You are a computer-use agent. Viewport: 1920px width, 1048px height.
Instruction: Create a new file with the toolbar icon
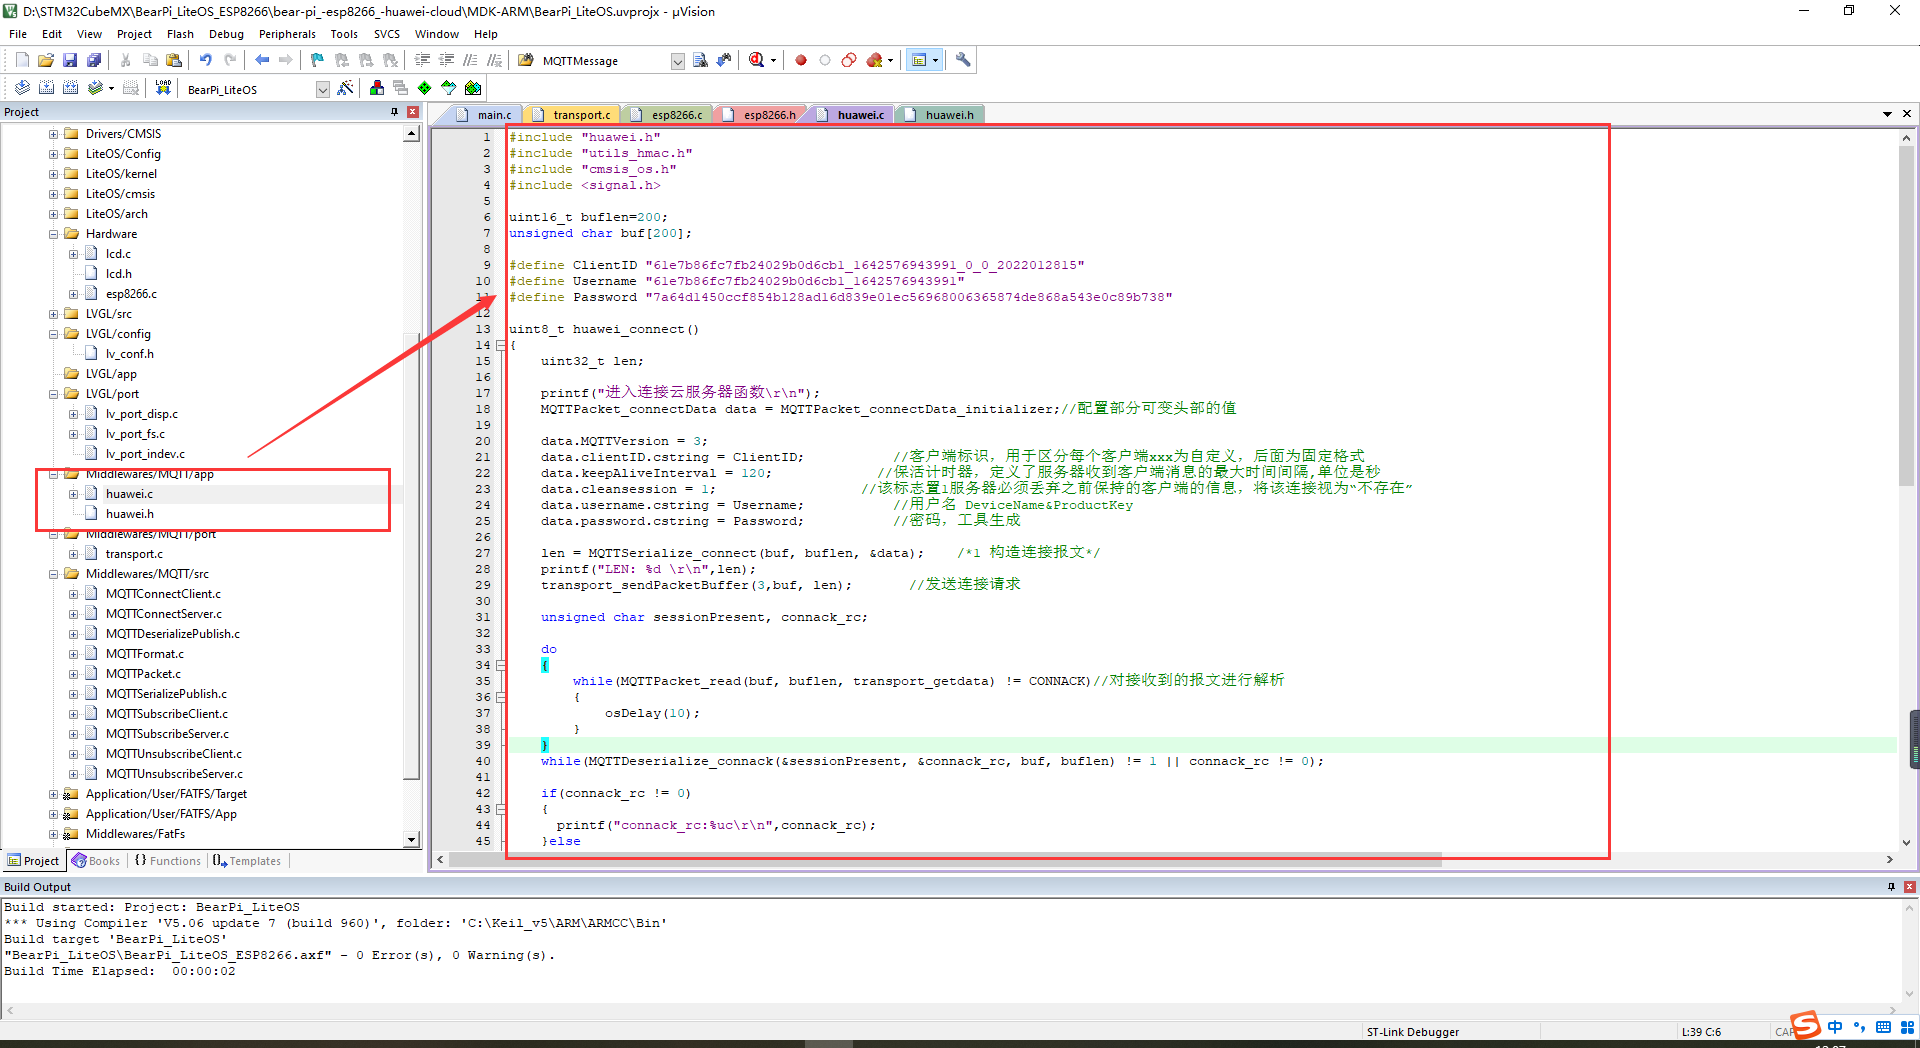tap(22, 60)
